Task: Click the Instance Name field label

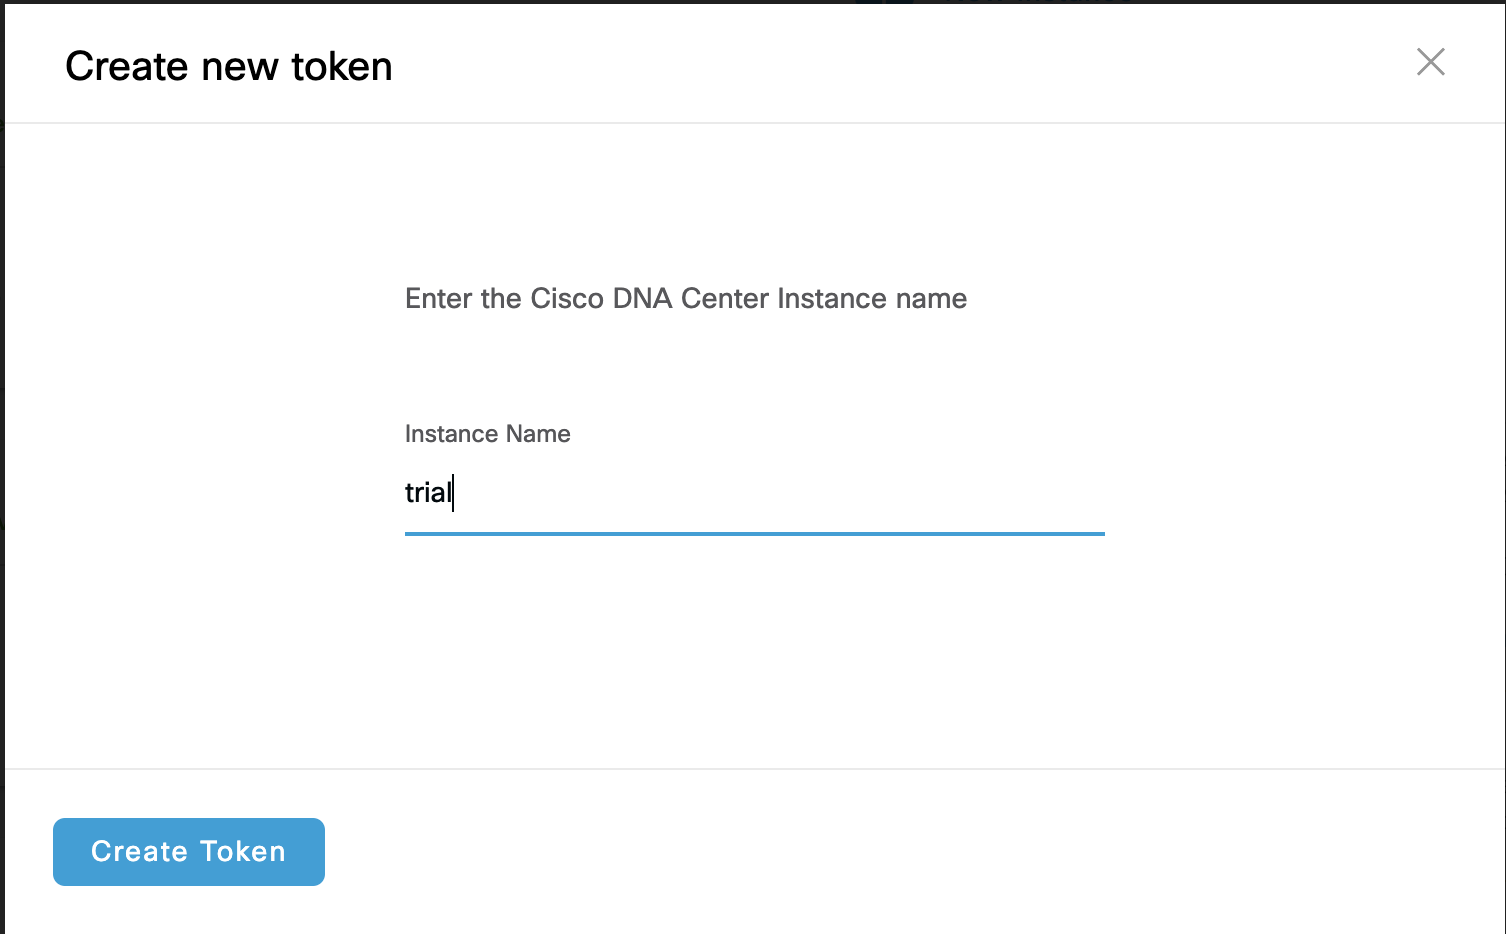Action: click(487, 434)
